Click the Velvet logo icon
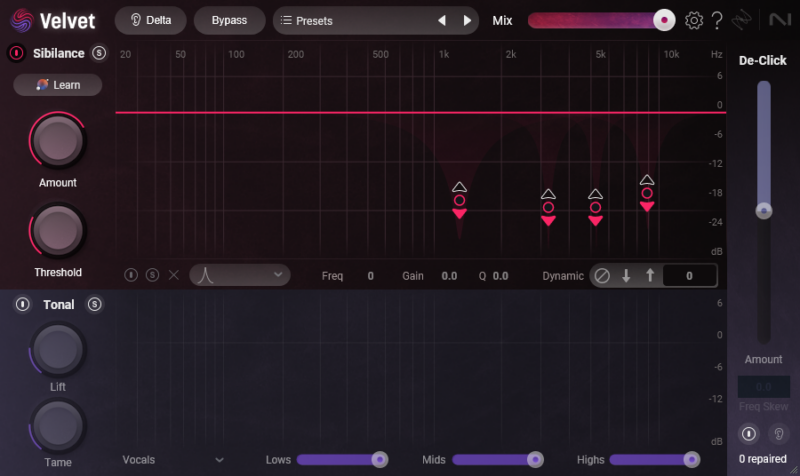This screenshot has height=476, width=800. (21, 21)
